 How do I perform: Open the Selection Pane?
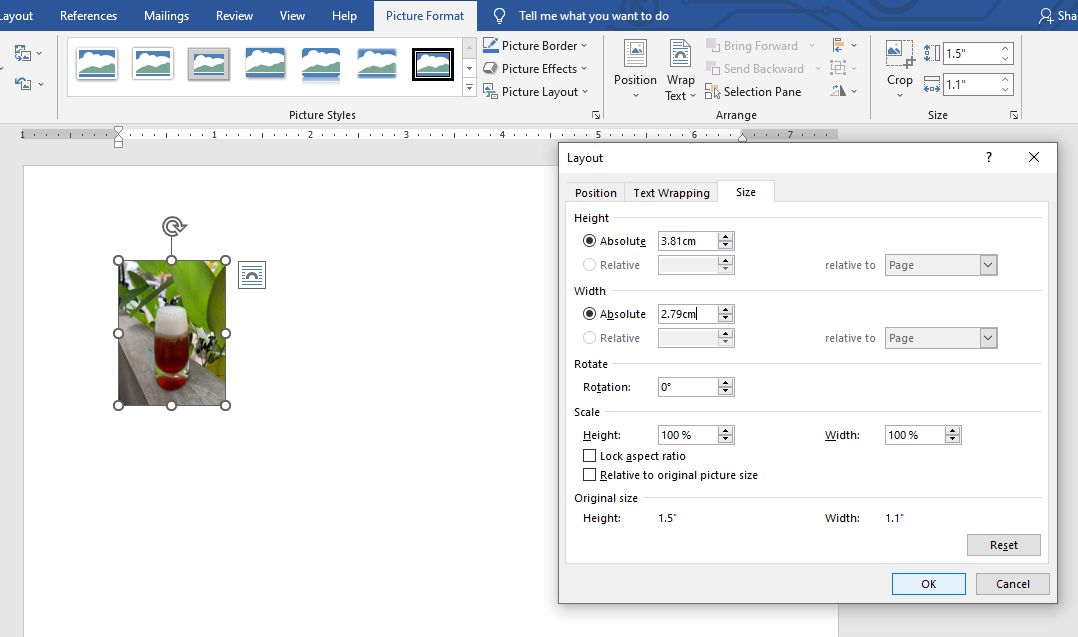(x=753, y=92)
